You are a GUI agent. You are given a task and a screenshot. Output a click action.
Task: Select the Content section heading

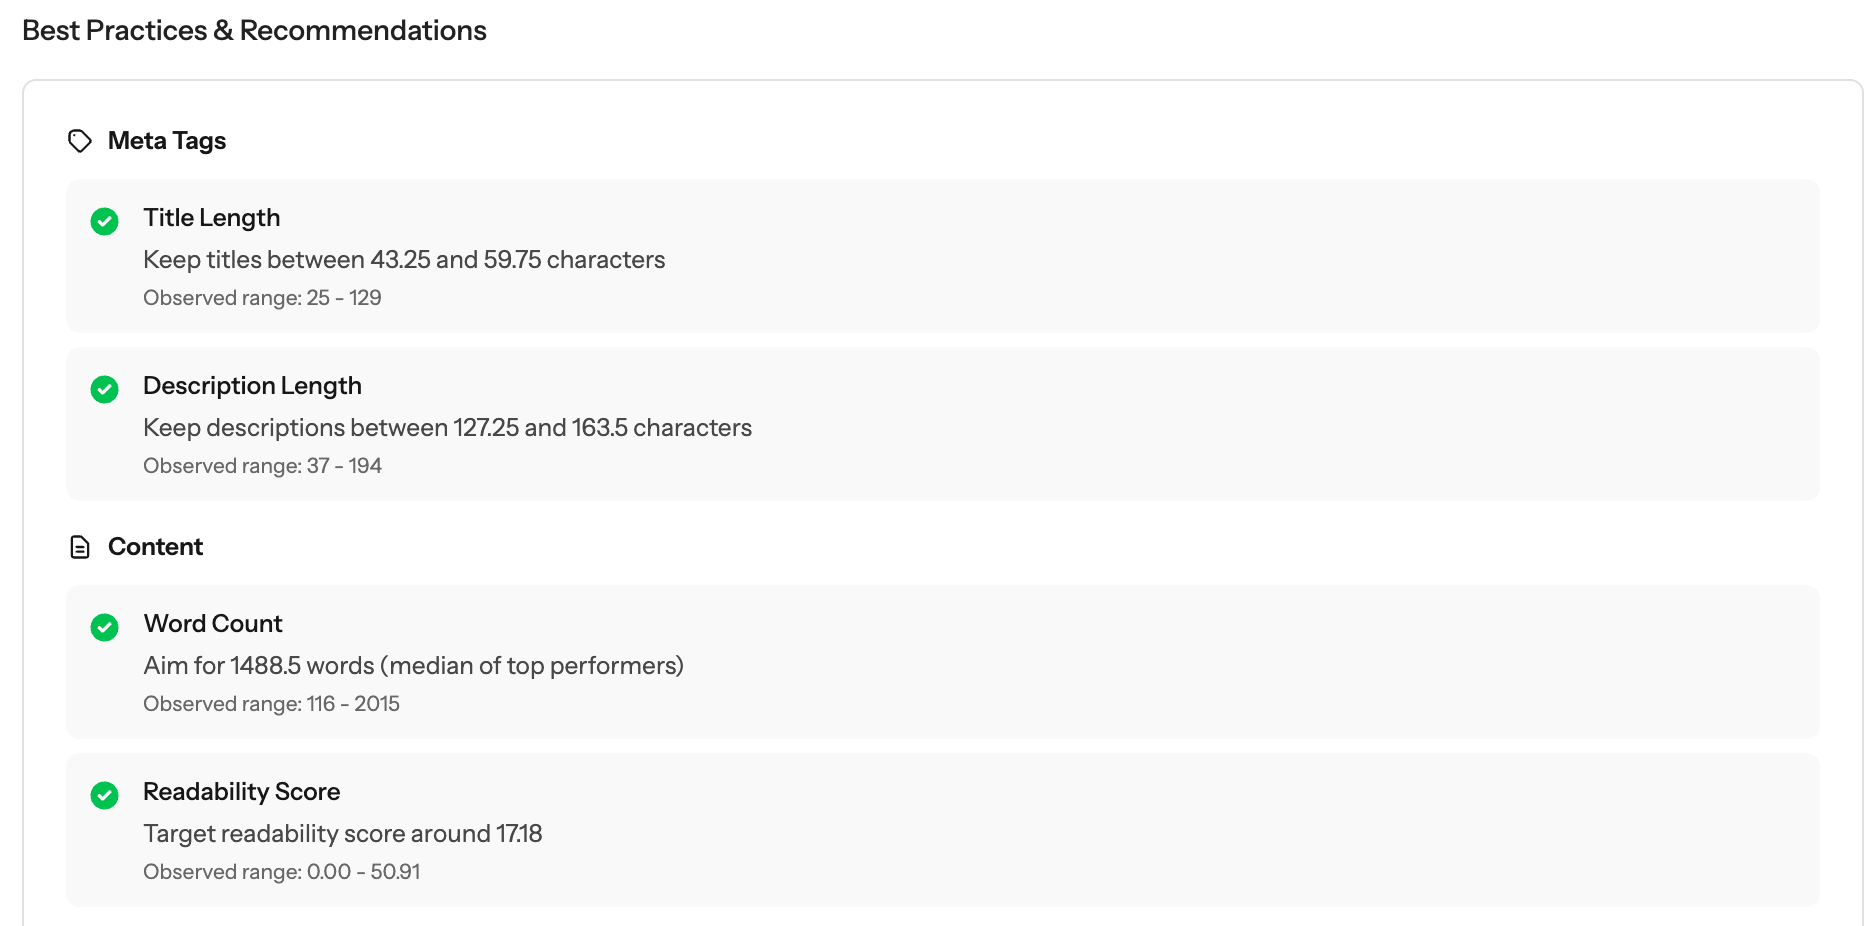click(x=155, y=547)
